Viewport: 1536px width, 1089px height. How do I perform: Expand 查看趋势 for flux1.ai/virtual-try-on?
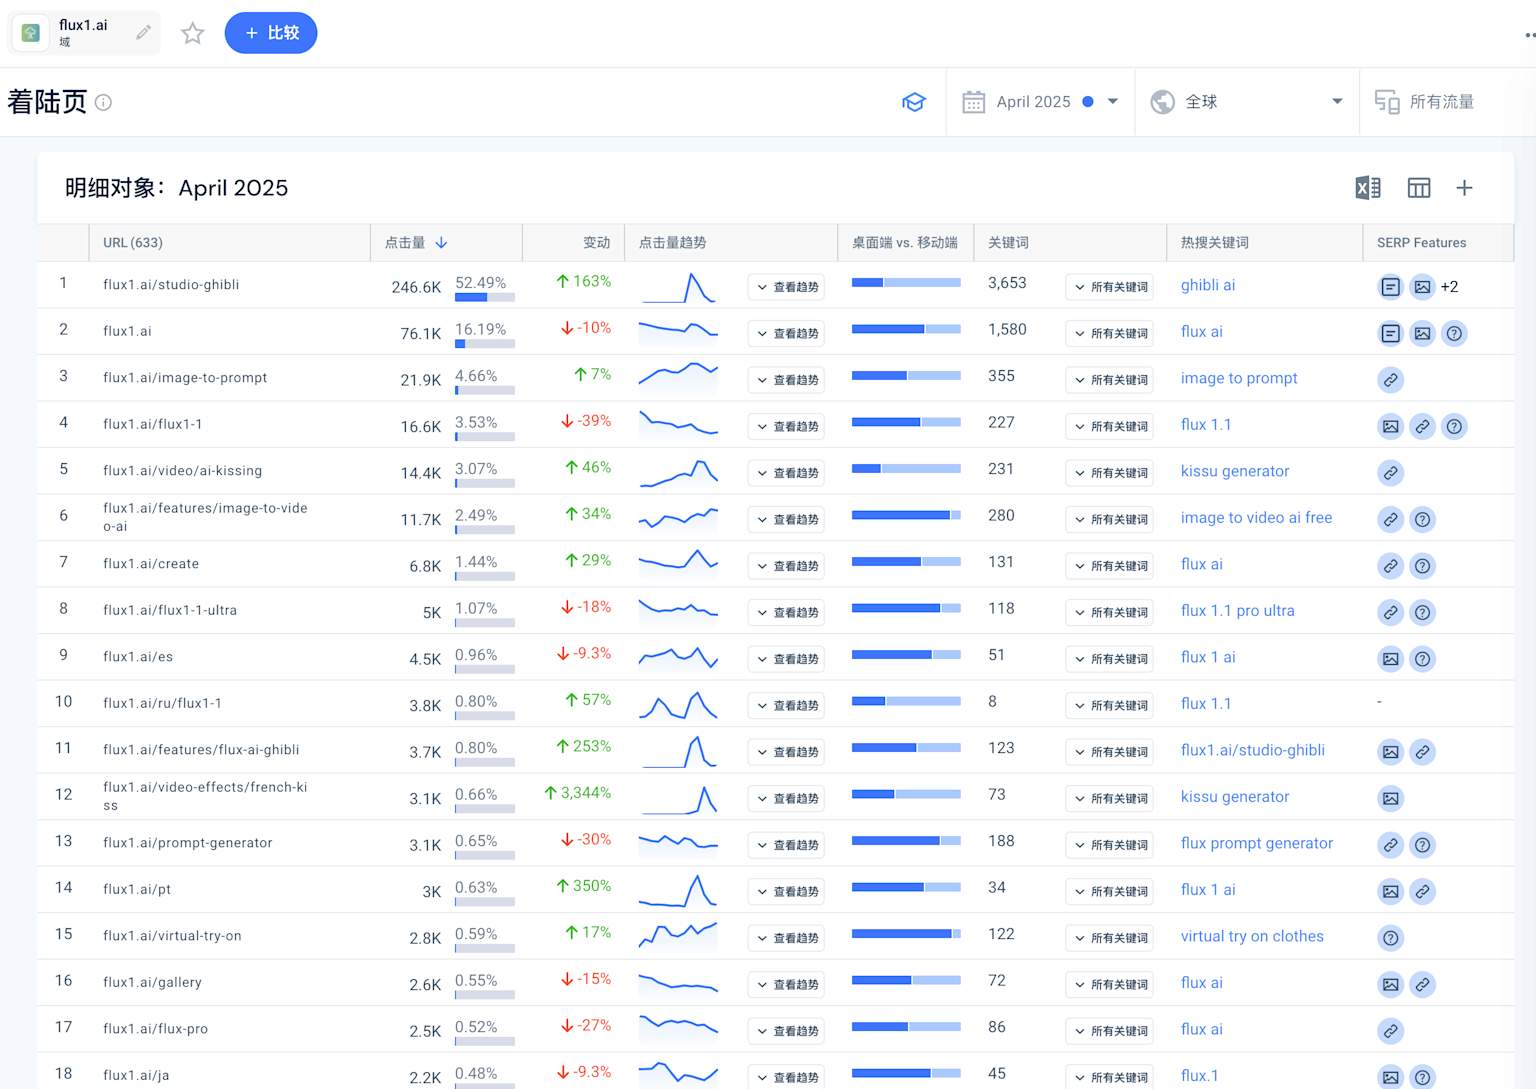(786, 938)
